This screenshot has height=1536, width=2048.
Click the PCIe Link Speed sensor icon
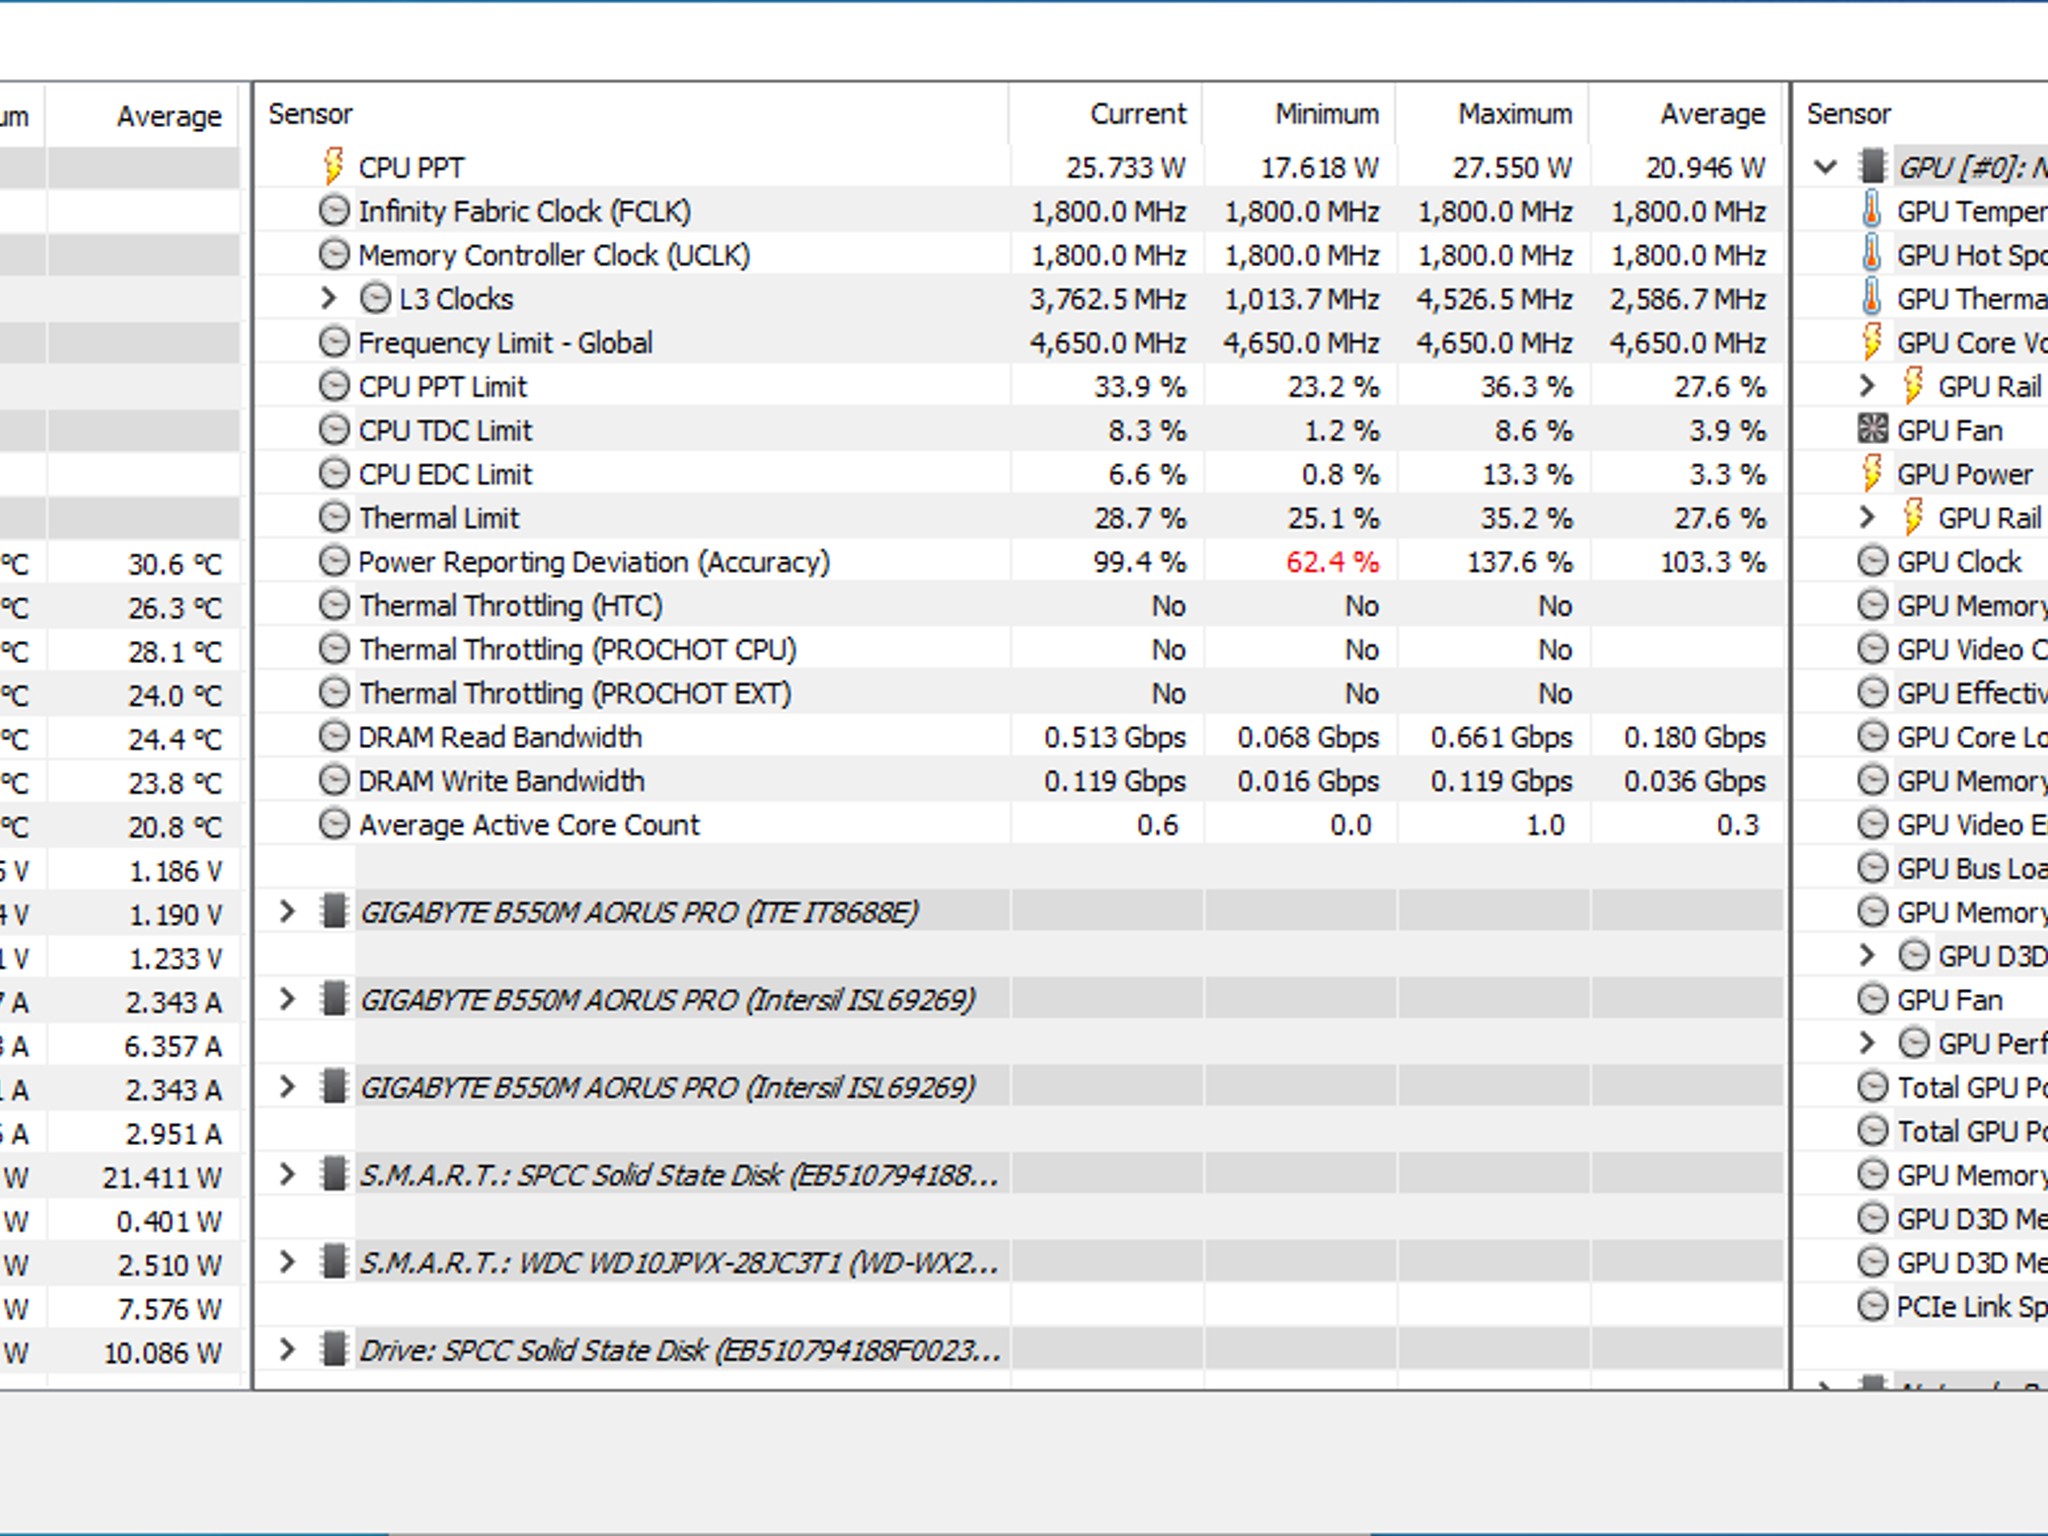[1872, 1306]
